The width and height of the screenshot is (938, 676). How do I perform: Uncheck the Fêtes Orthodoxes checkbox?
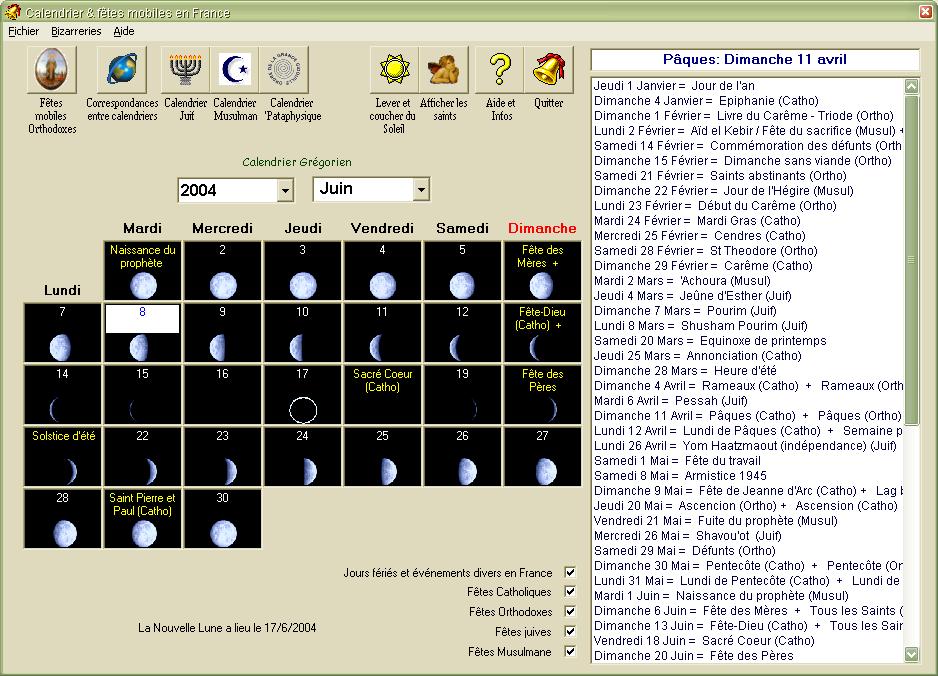click(x=570, y=612)
